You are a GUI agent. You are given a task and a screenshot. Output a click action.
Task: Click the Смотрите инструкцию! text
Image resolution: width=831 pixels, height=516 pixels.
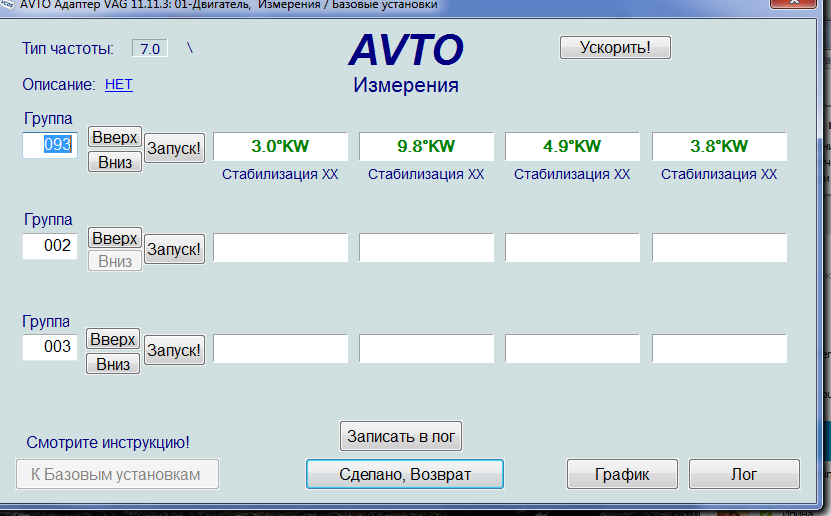point(108,442)
